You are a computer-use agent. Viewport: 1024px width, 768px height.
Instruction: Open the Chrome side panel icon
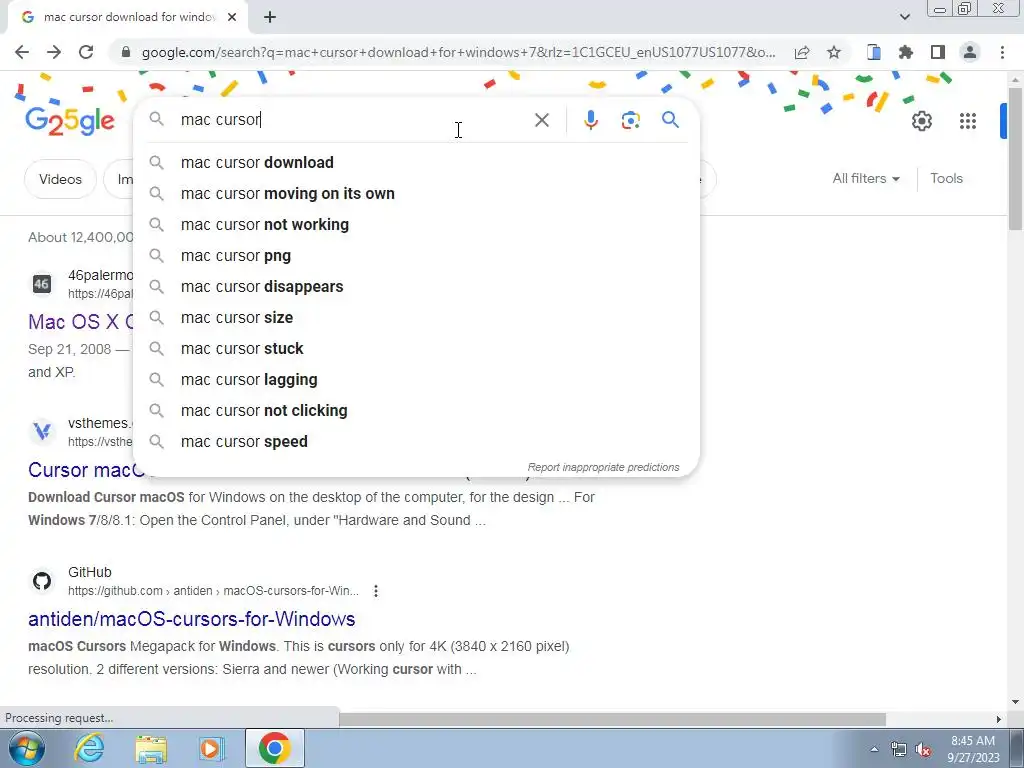click(938, 52)
